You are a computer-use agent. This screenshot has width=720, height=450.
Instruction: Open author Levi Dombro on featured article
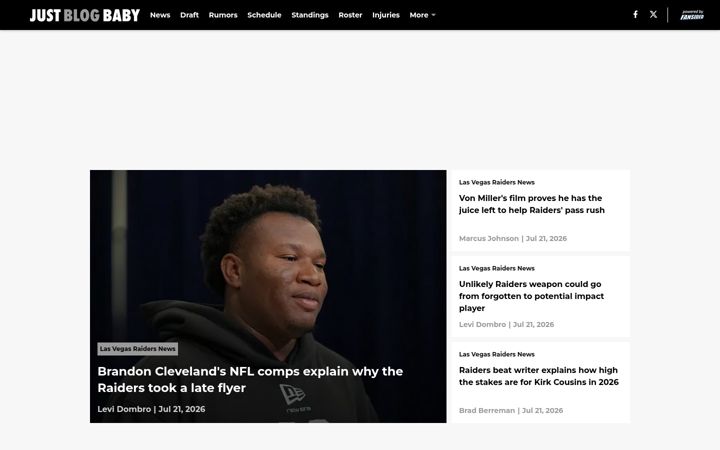click(x=124, y=409)
